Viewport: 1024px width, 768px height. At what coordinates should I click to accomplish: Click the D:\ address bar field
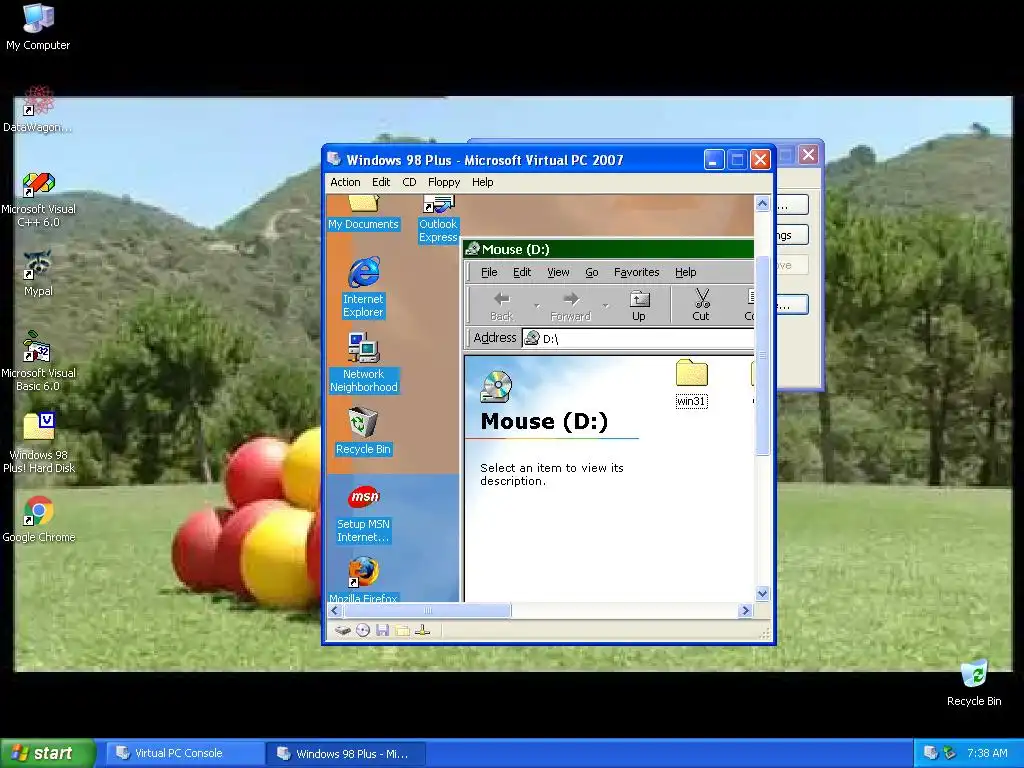tap(639, 338)
